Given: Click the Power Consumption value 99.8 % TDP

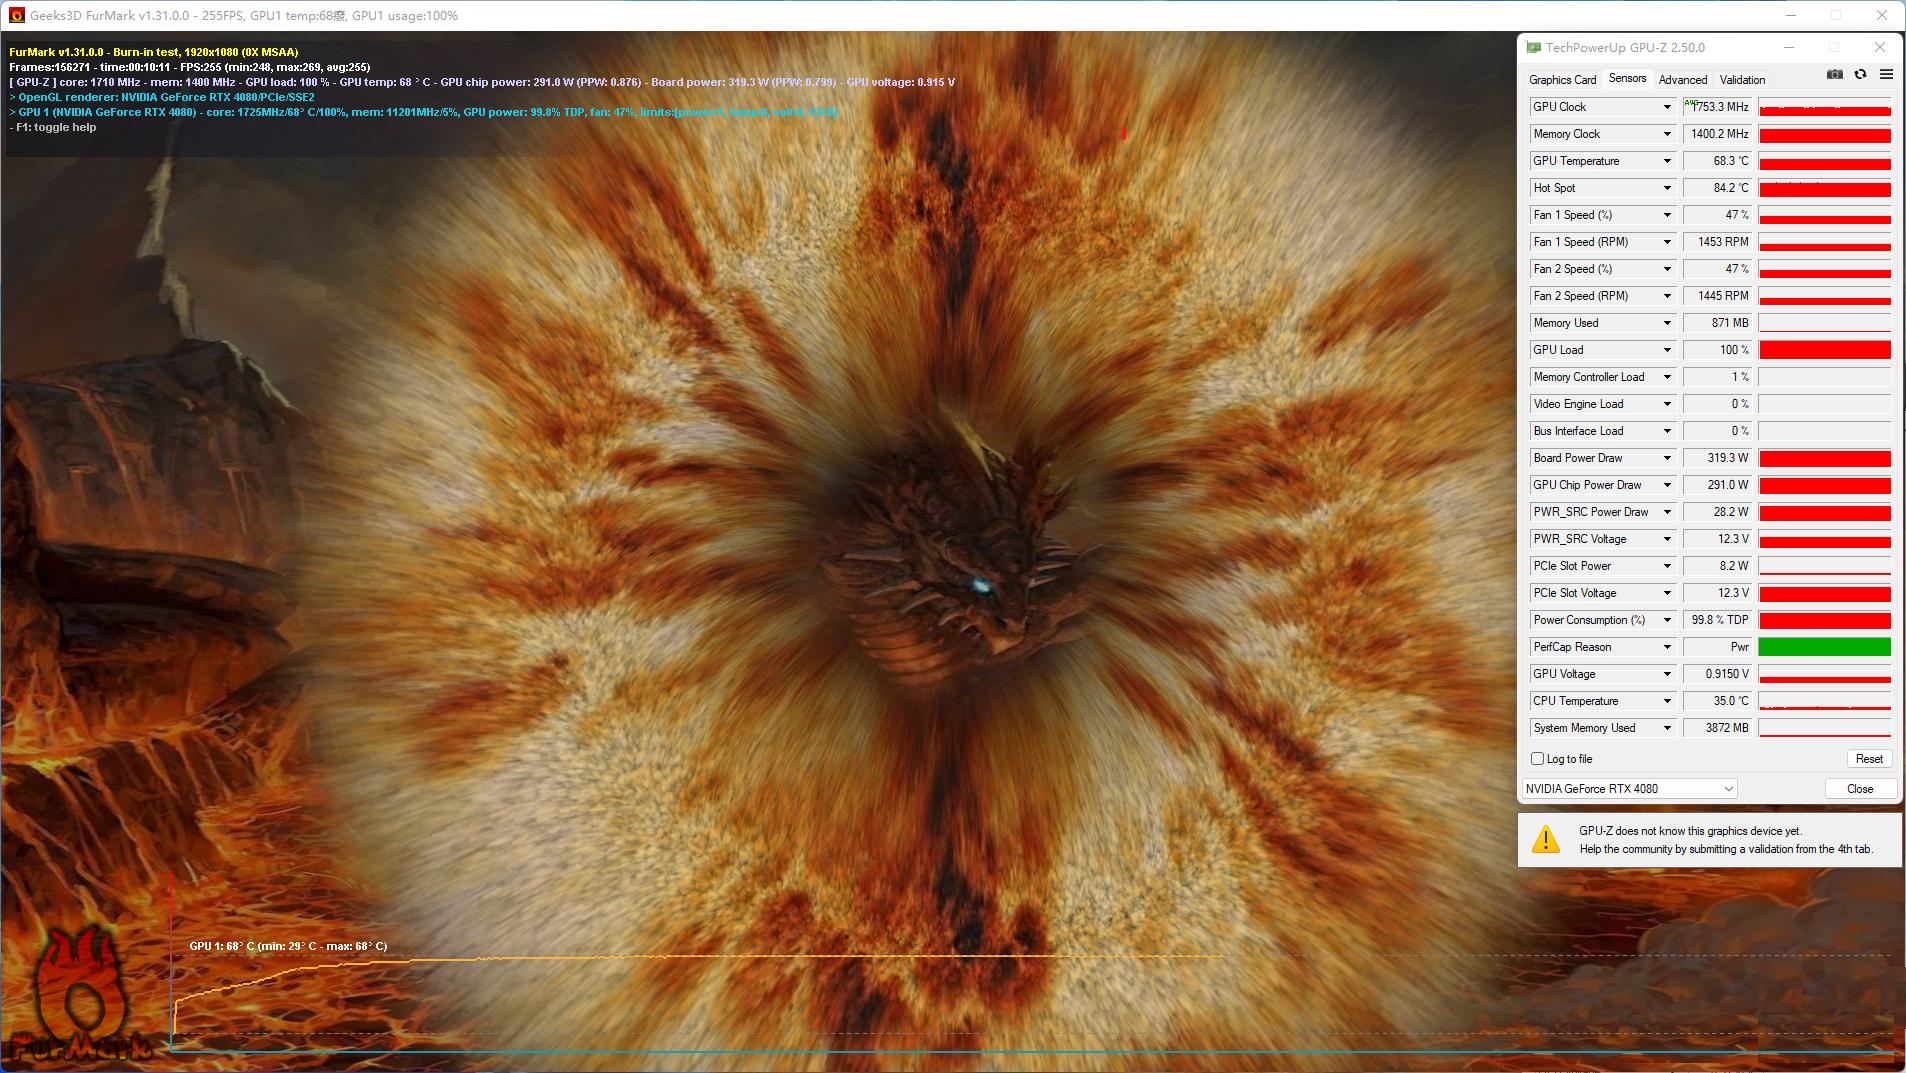Looking at the screenshot, I should click(1717, 620).
